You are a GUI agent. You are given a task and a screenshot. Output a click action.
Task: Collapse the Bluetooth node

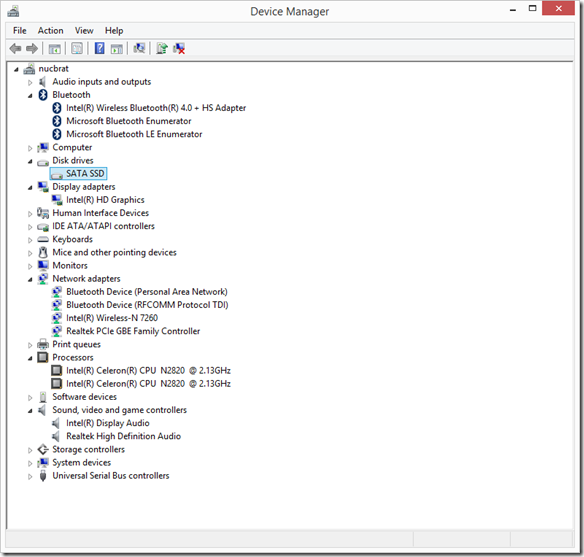click(30, 96)
